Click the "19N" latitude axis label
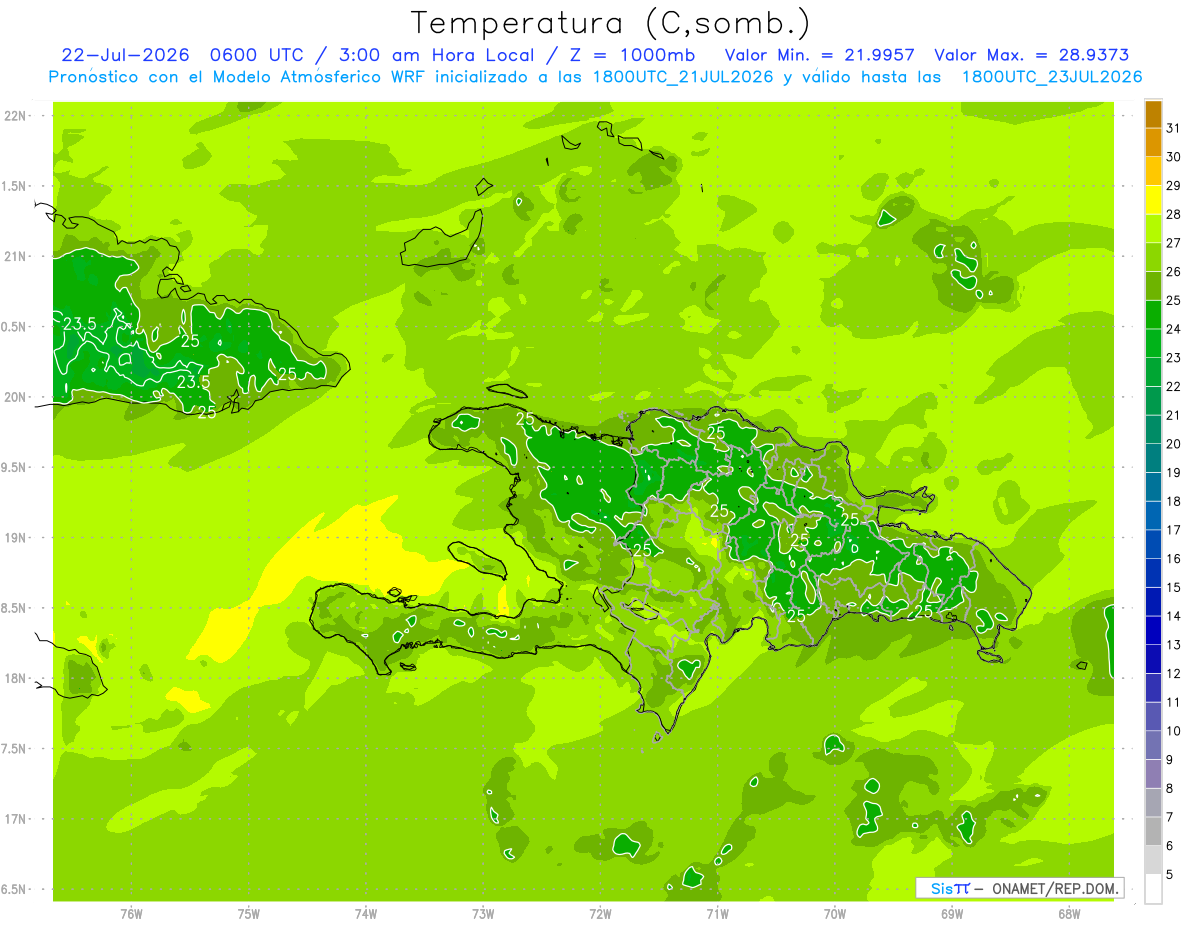The width and height of the screenshot is (1200, 927). (x=16, y=537)
